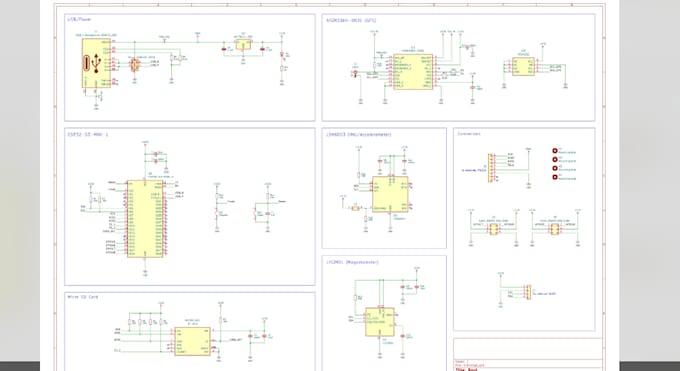Select the magnetometer chip symbol

(379, 322)
